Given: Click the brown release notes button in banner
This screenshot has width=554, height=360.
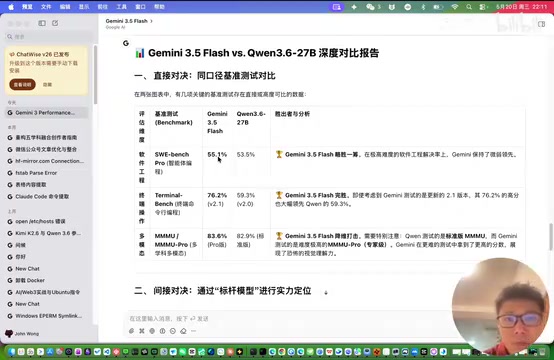Looking at the screenshot, I should click(23, 84).
